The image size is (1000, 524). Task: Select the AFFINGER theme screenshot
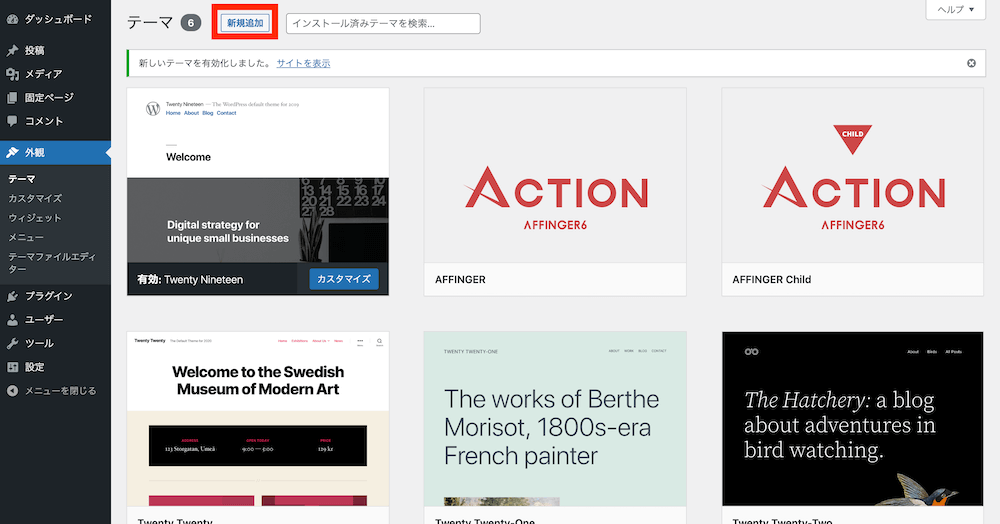pyautogui.click(x=555, y=175)
